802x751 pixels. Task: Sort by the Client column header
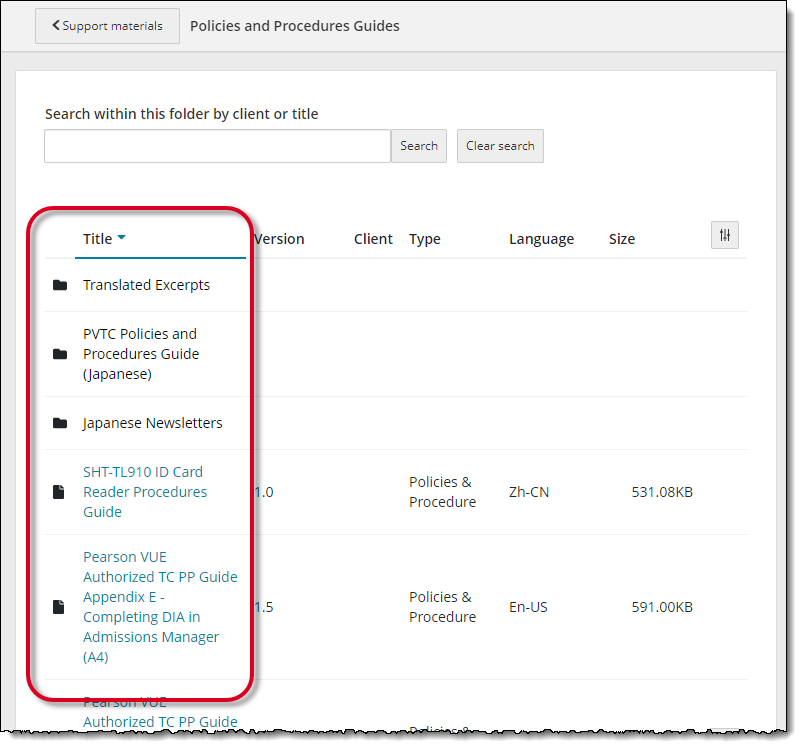click(373, 239)
